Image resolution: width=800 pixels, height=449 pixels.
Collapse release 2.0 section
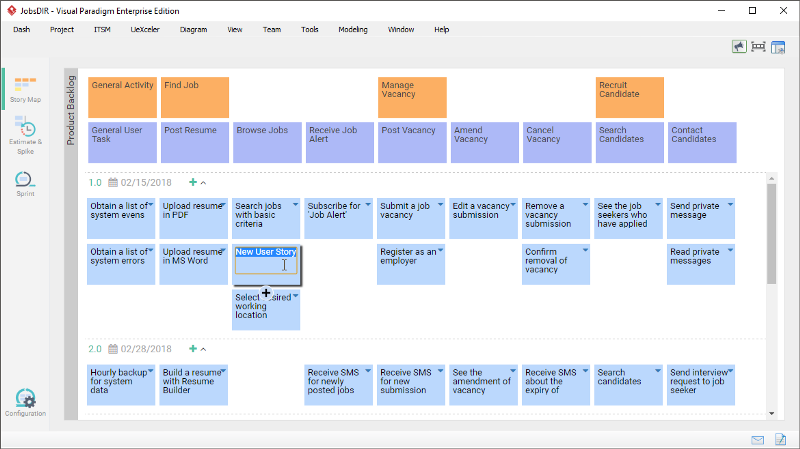[203, 349]
